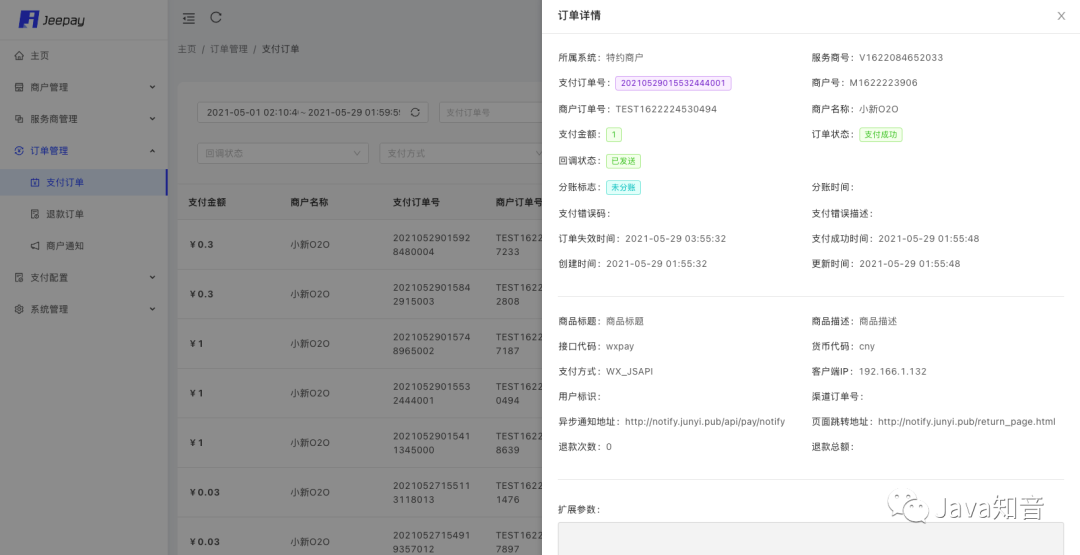Click the WX_JSAPI payment method value
This screenshot has width=1080, height=555.
[x=630, y=371]
